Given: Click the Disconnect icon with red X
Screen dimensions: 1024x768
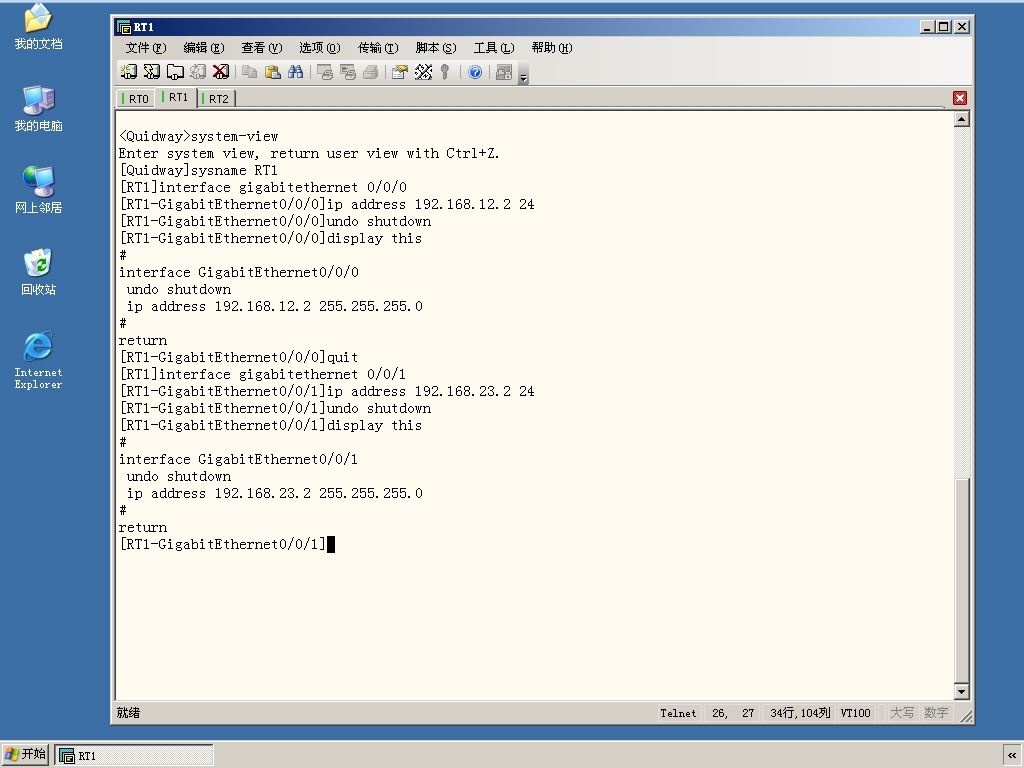Looking at the screenshot, I should (x=221, y=72).
